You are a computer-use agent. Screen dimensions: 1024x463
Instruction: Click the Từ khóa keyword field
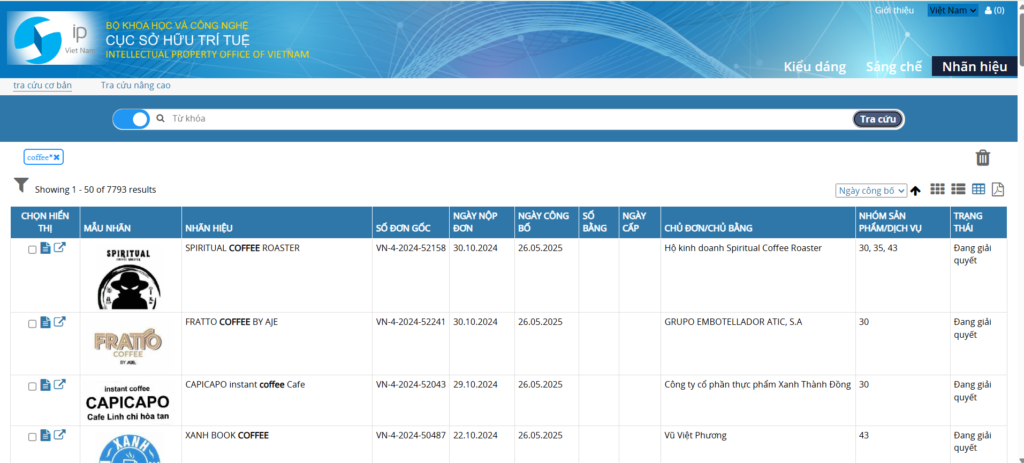pyautogui.click(x=509, y=119)
